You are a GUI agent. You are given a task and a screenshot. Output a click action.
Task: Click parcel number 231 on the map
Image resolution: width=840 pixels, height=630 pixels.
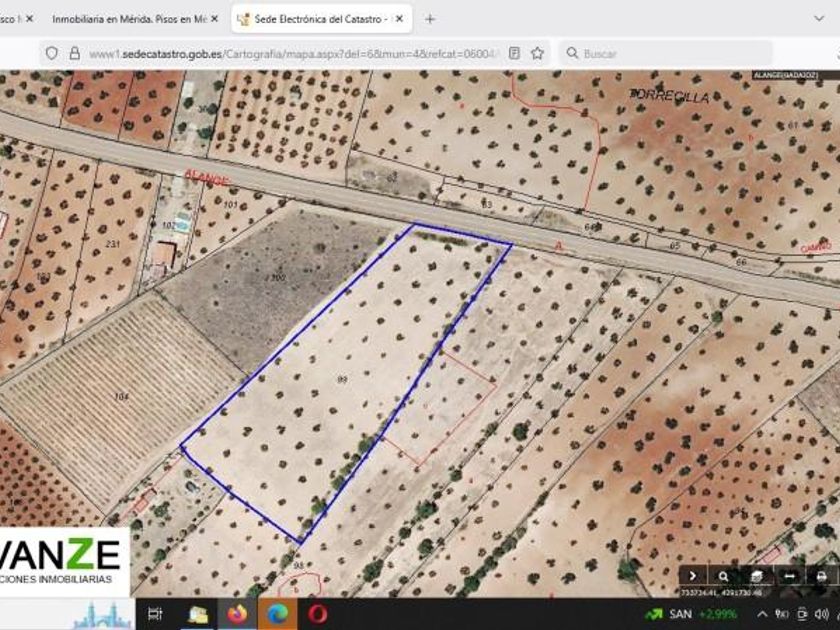[x=112, y=244]
